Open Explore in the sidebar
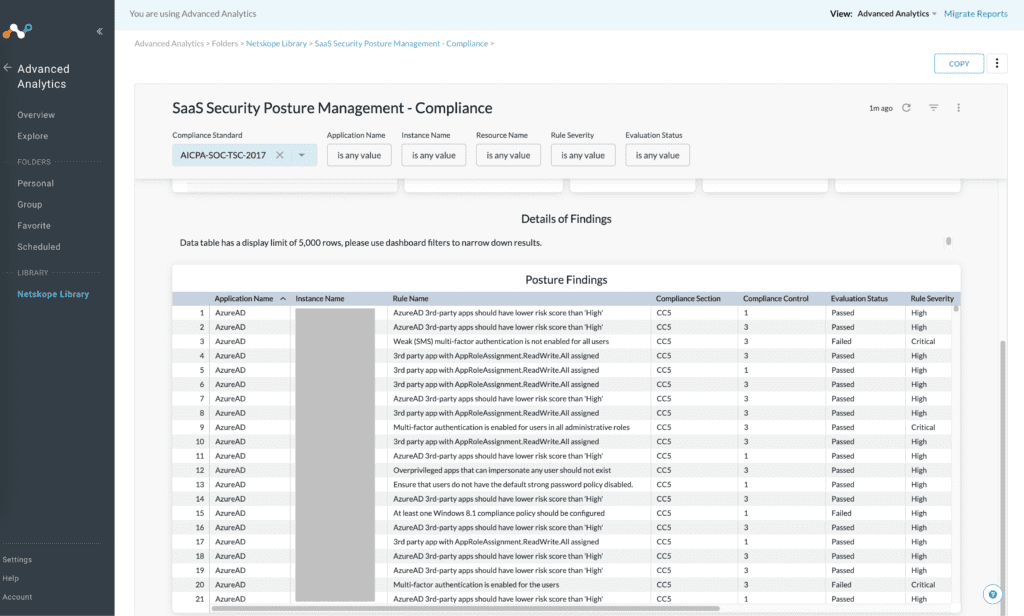This screenshot has height=616, width=1024. click(33, 136)
